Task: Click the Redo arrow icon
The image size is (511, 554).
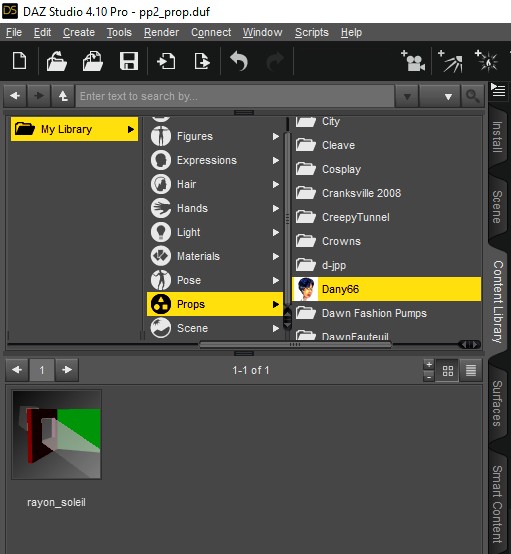Action: (275, 61)
